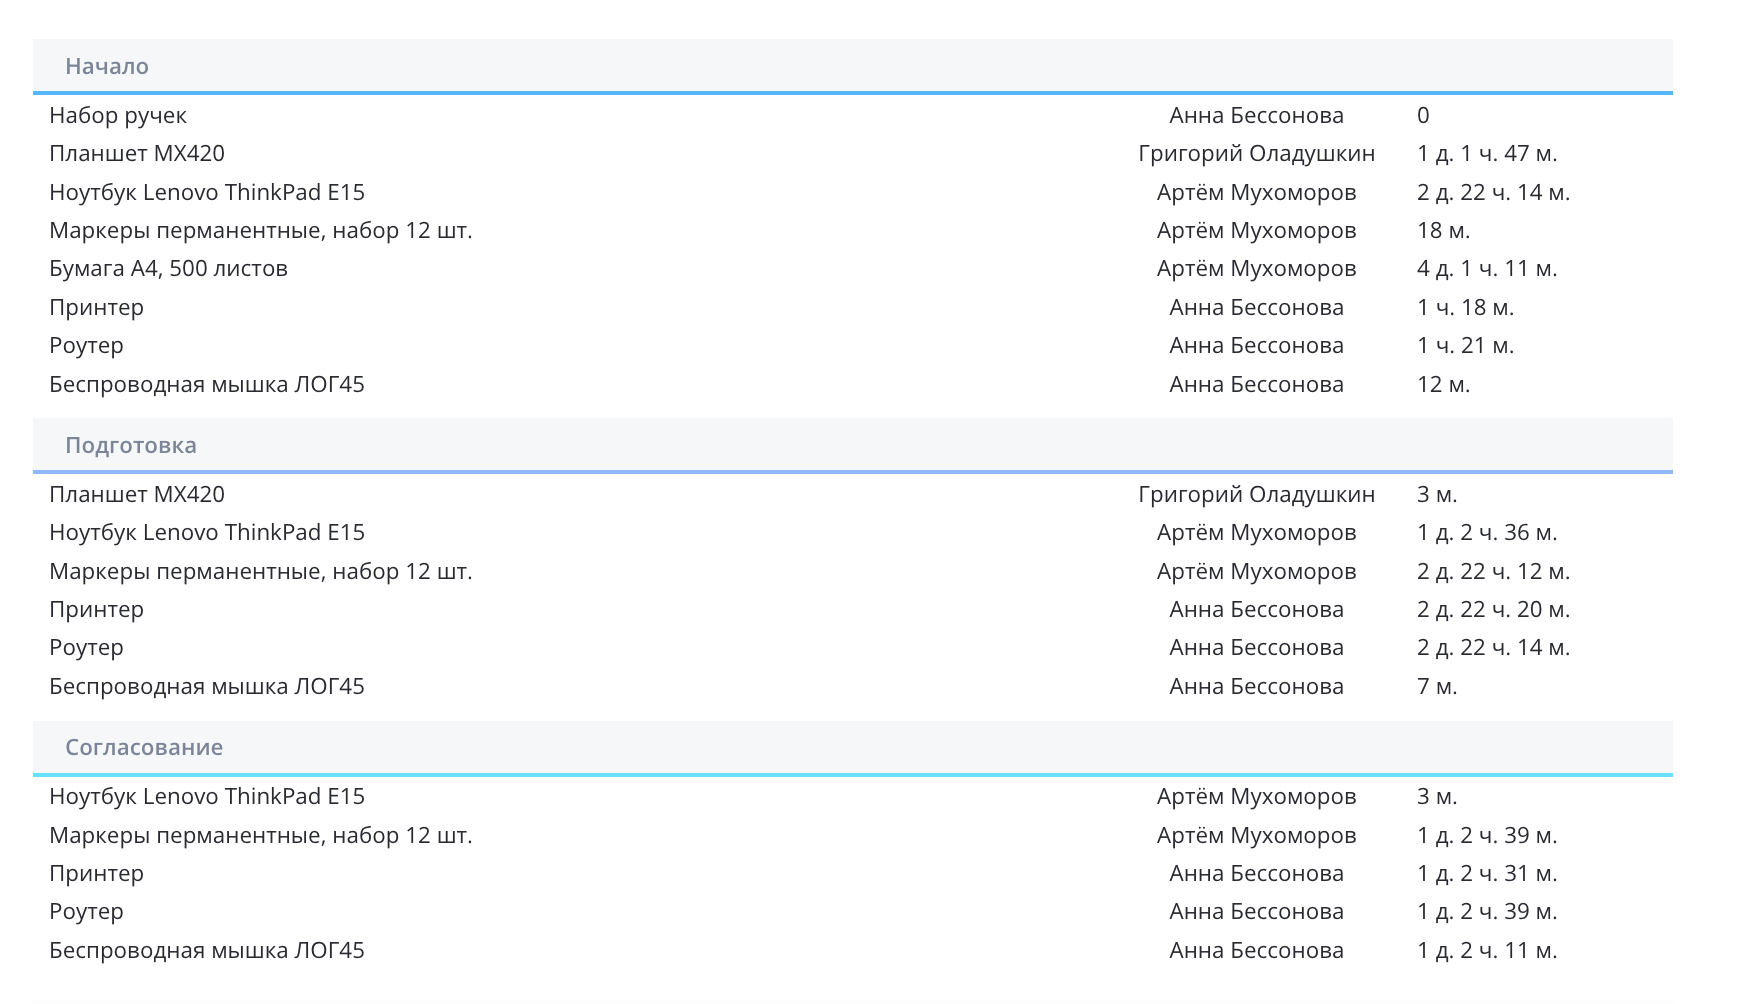Collapse the Подготовка group header
The height and width of the screenshot is (1004, 1739).
point(131,445)
